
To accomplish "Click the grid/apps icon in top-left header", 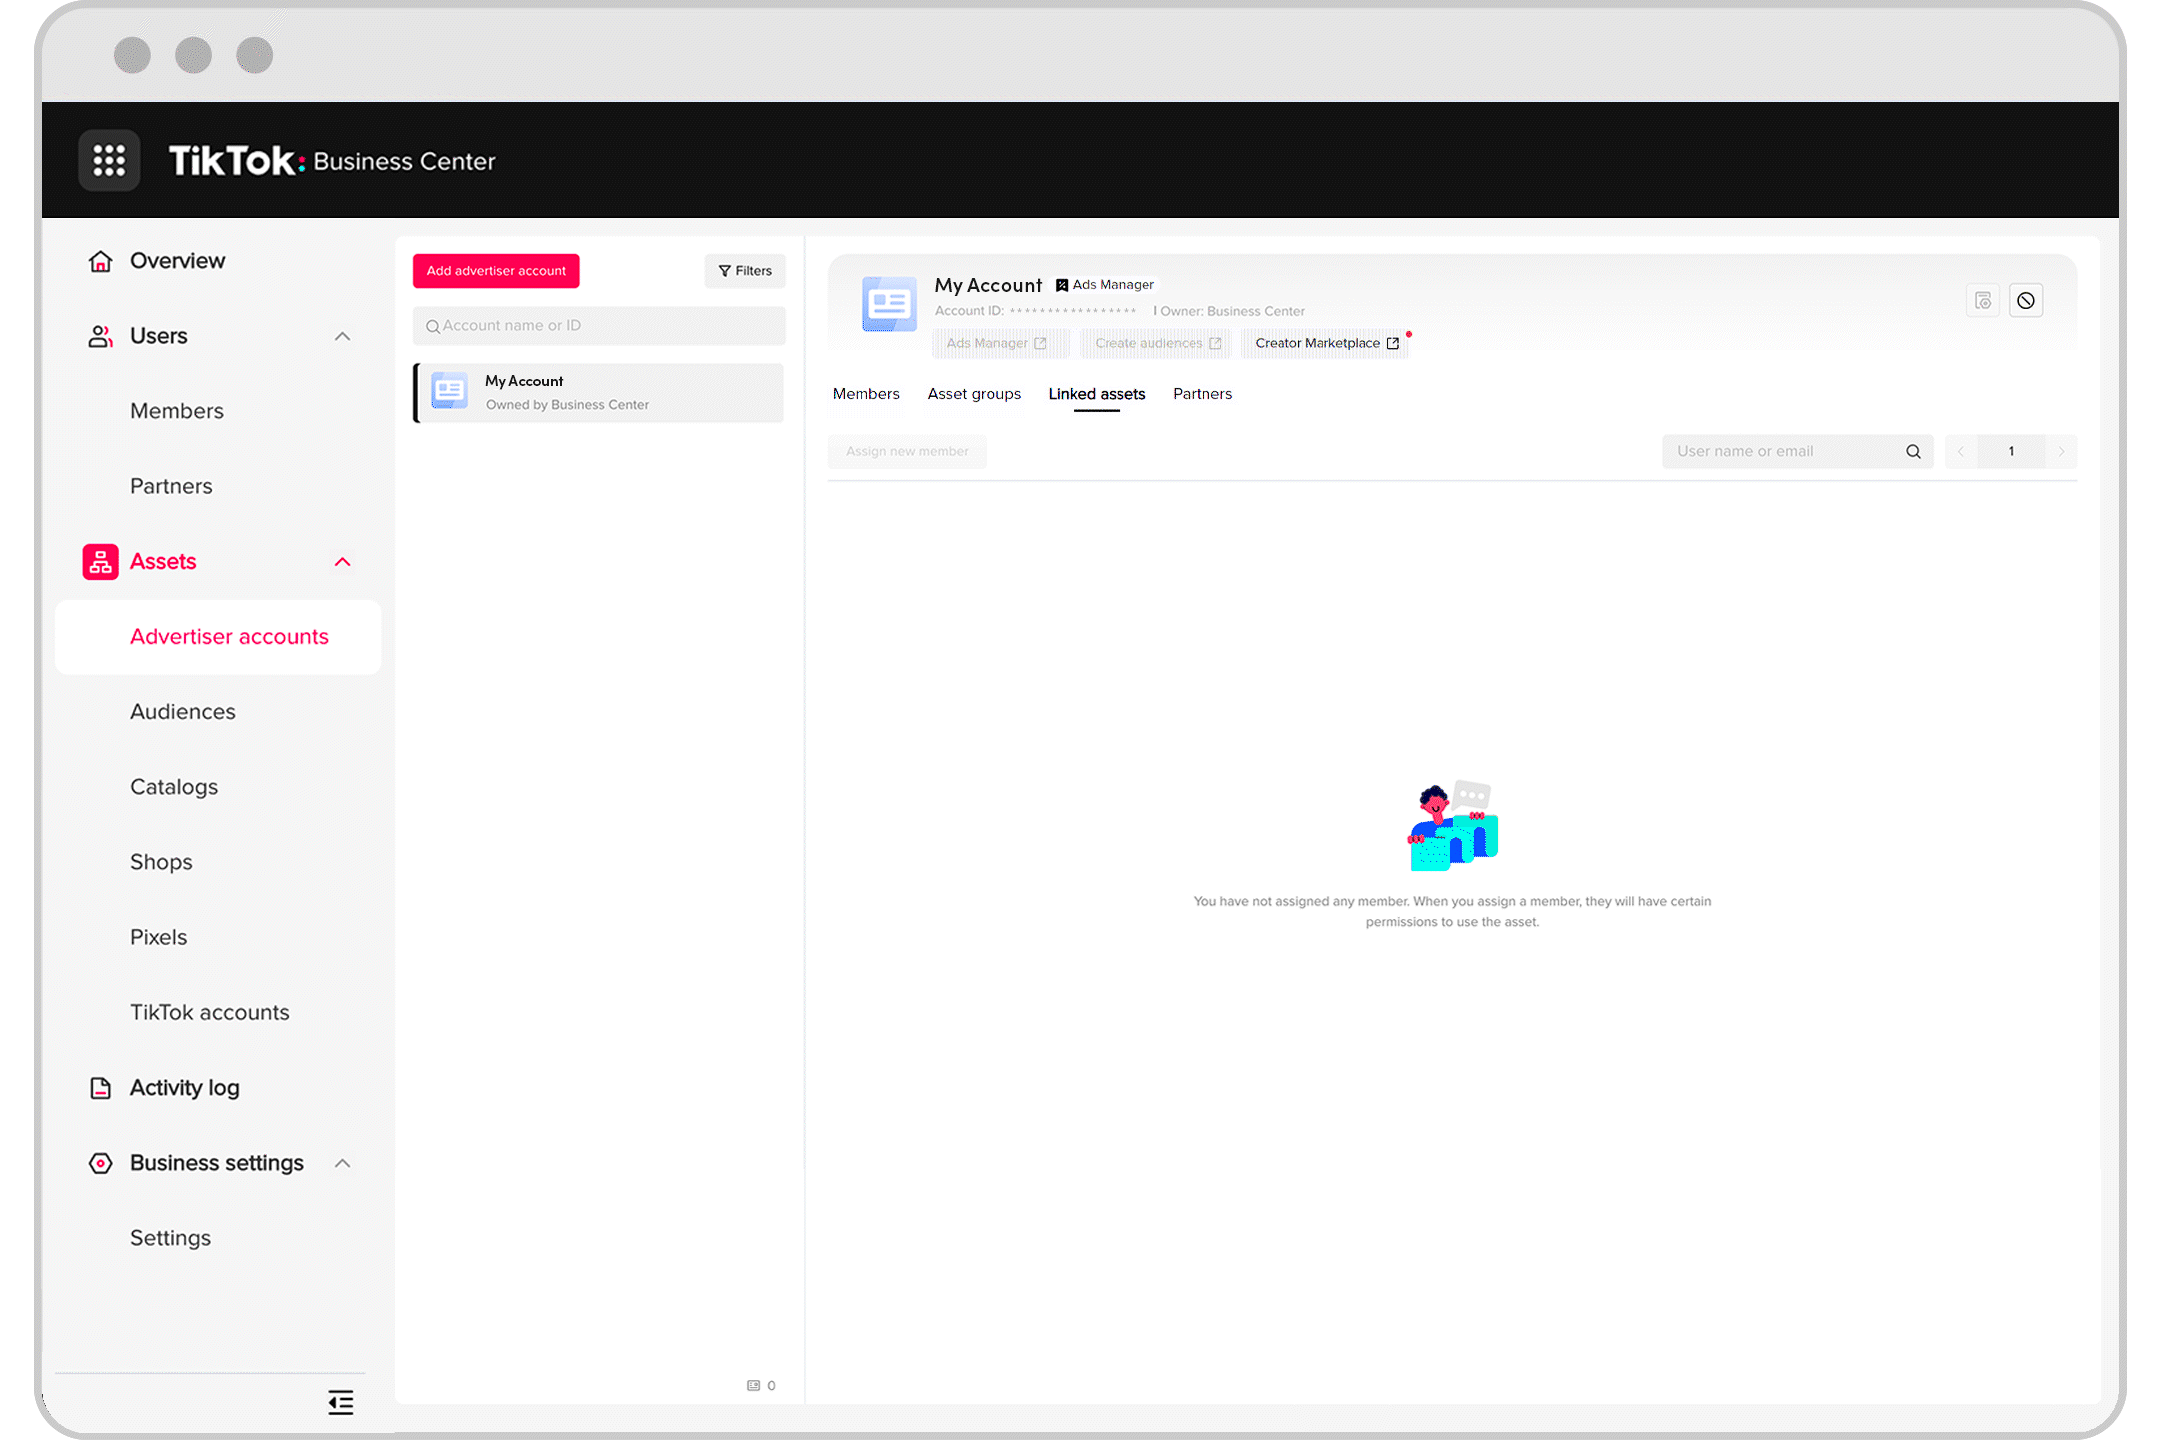I will click(x=109, y=159).
